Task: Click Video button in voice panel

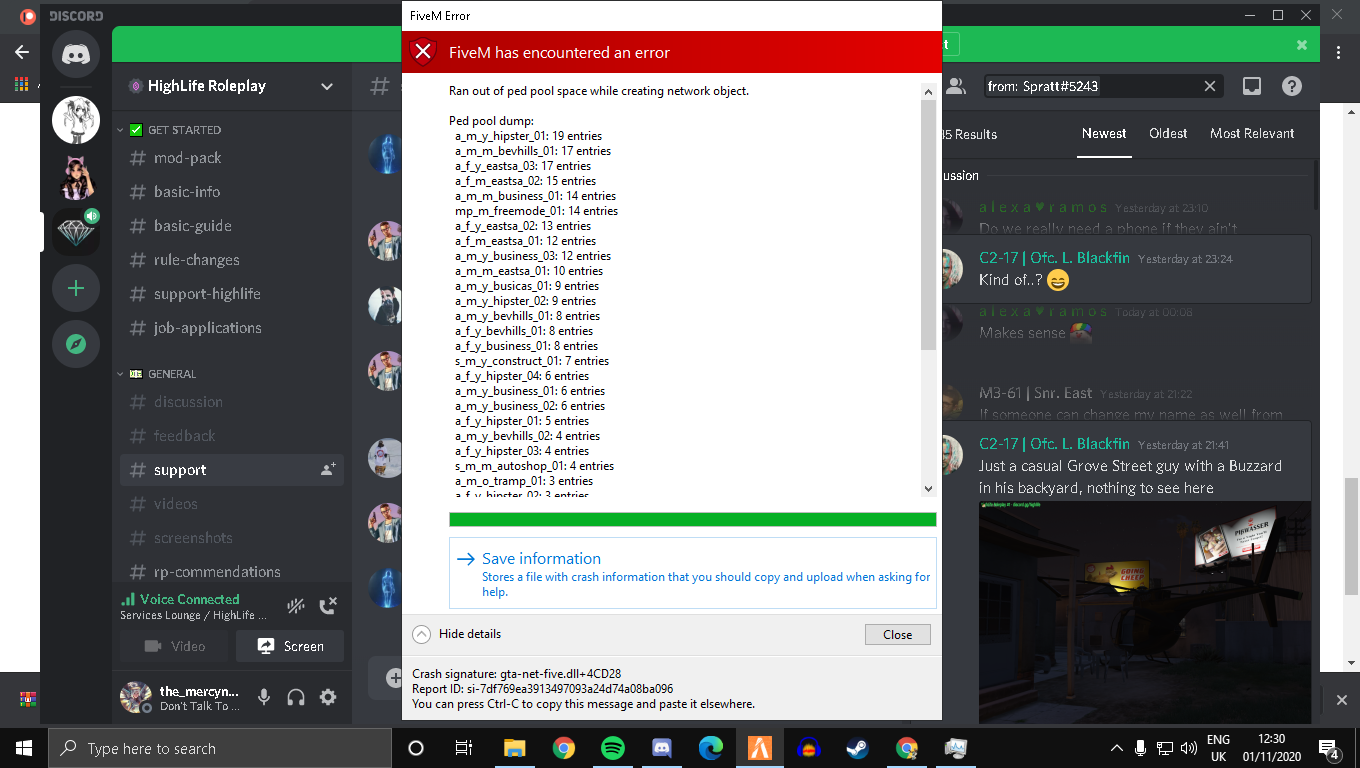Action: pyautogui.click(x=176, y=646)
